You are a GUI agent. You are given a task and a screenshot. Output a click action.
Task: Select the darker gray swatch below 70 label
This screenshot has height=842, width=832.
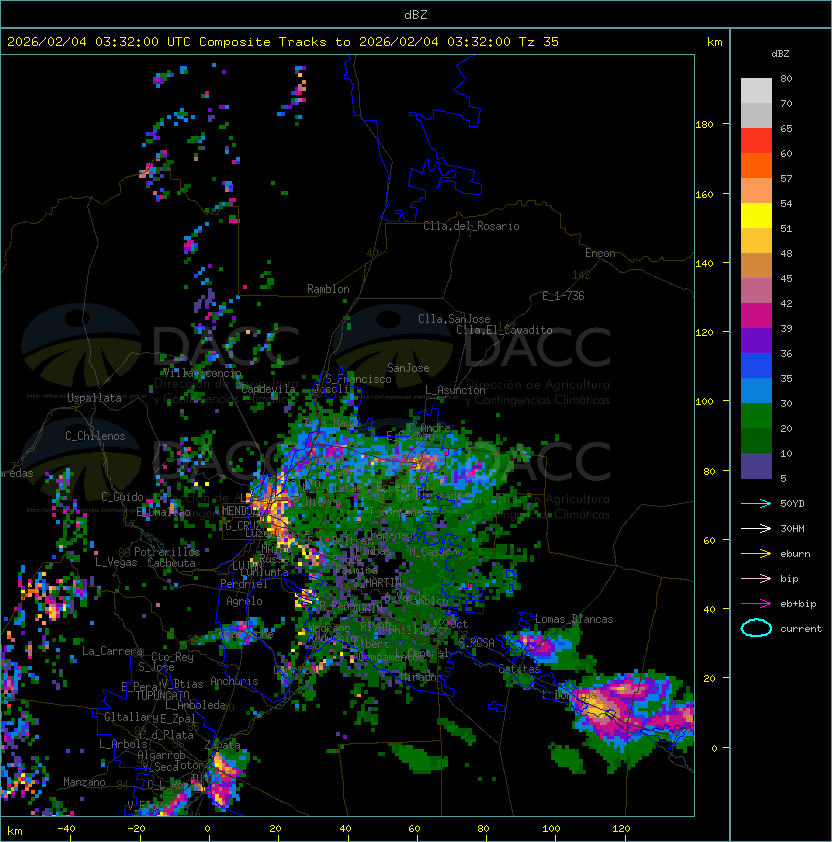tap(756, 115)
